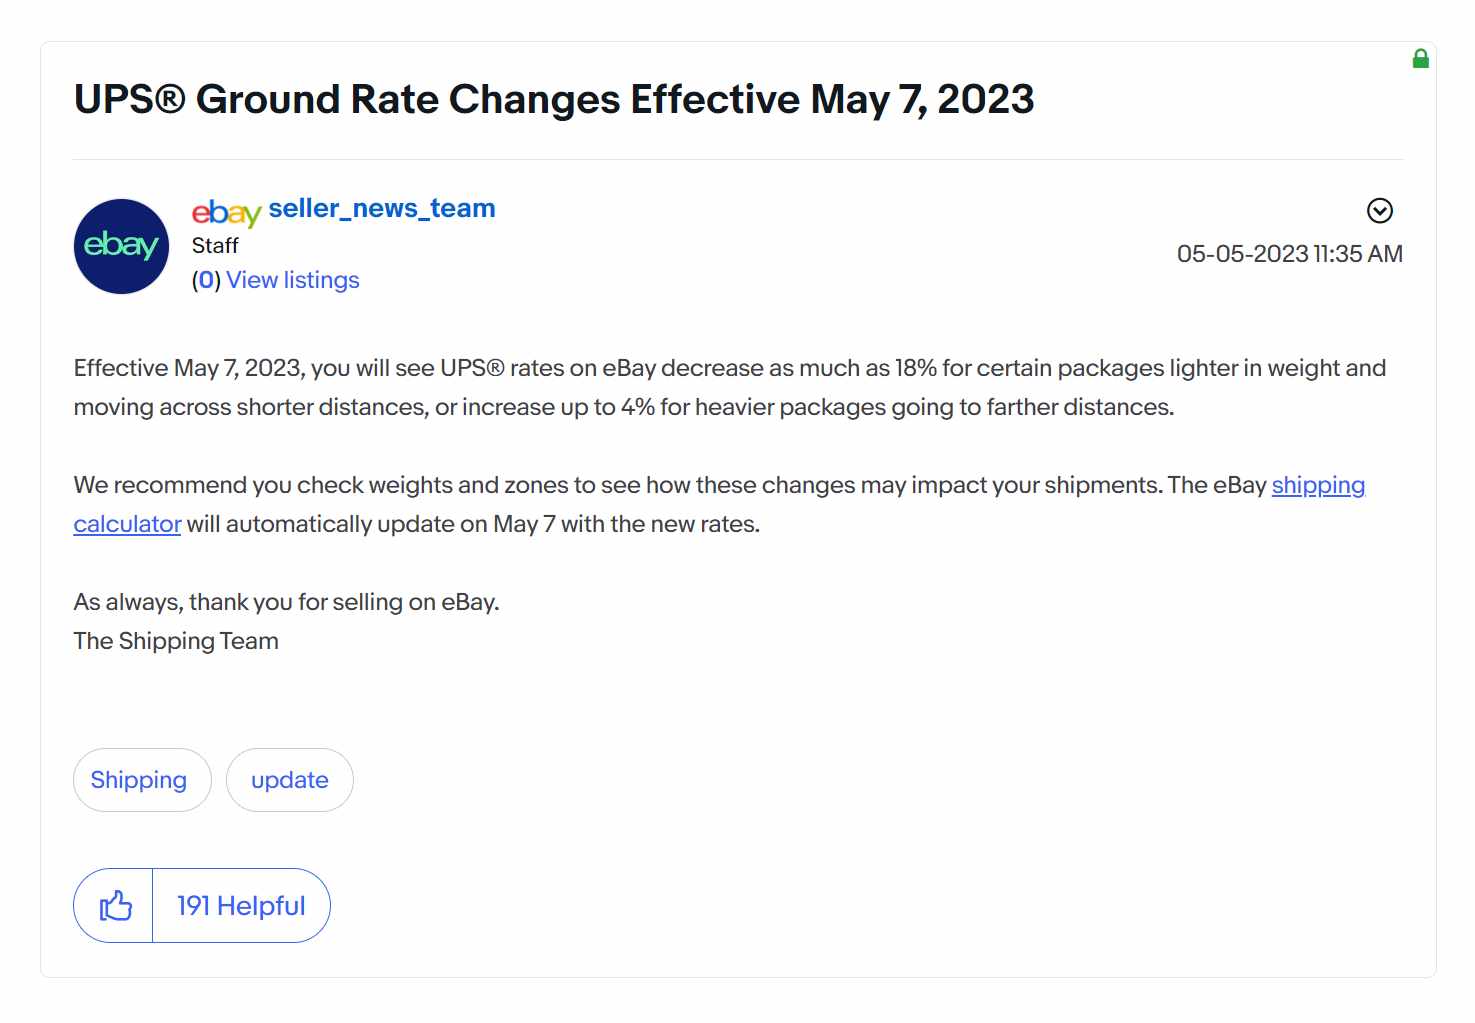Click the 'The Shipping Team' signature
This screenshot has height=1023, width=1475.
176,641
